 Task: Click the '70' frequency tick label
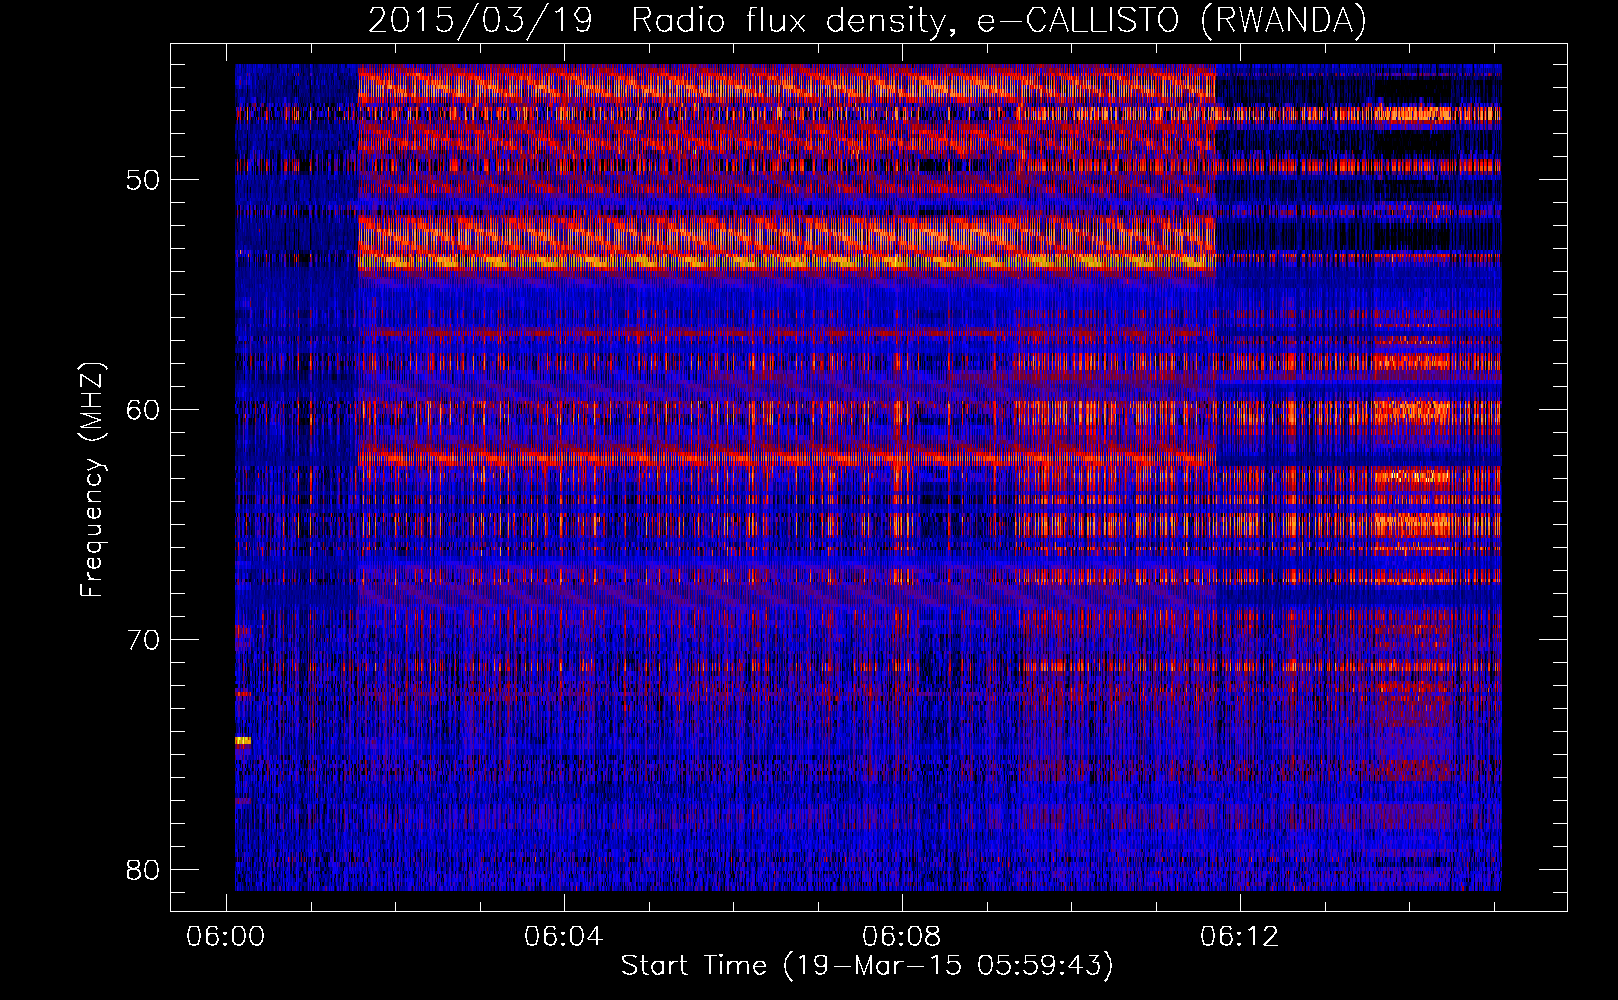click(x=143, y=640)
